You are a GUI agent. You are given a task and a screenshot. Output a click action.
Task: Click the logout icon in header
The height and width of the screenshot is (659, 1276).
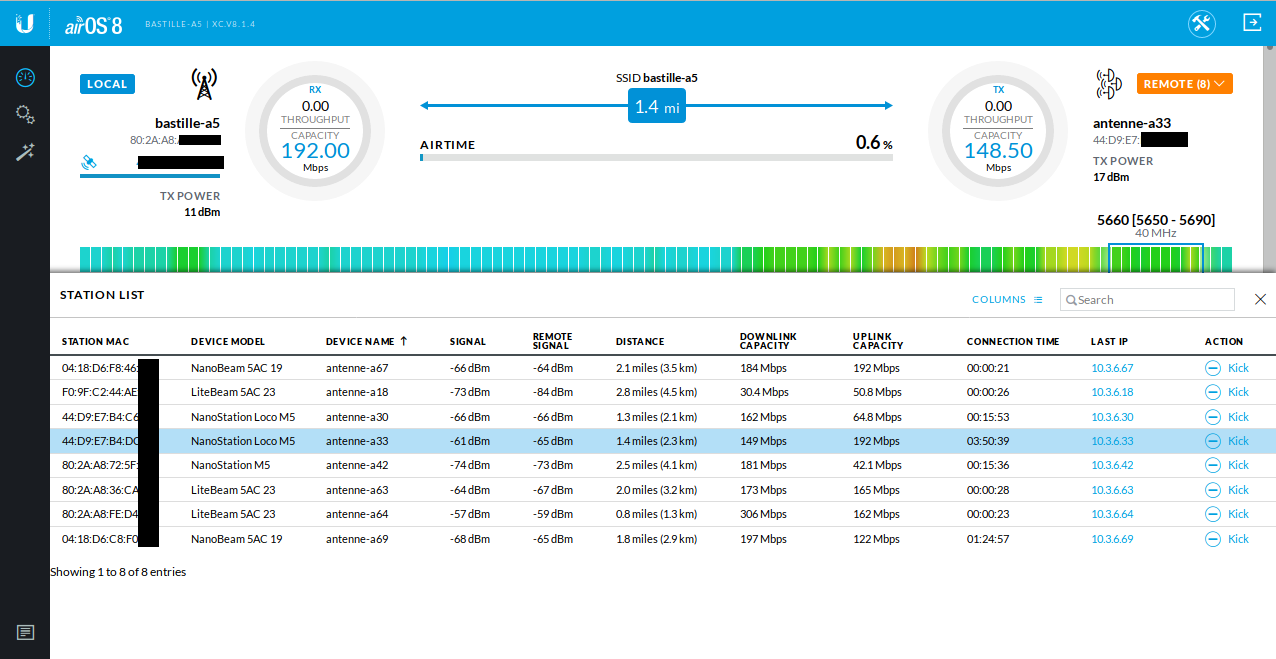click(1251, 23)
